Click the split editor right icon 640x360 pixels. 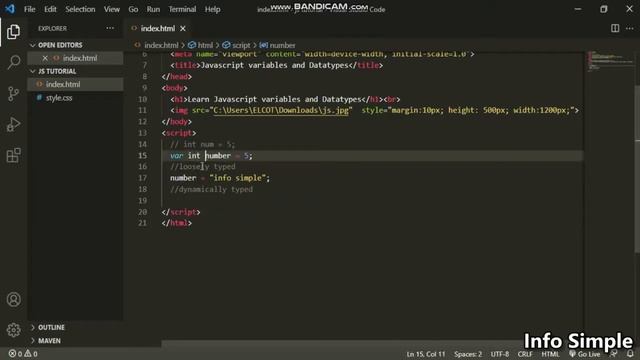[615, 28]
